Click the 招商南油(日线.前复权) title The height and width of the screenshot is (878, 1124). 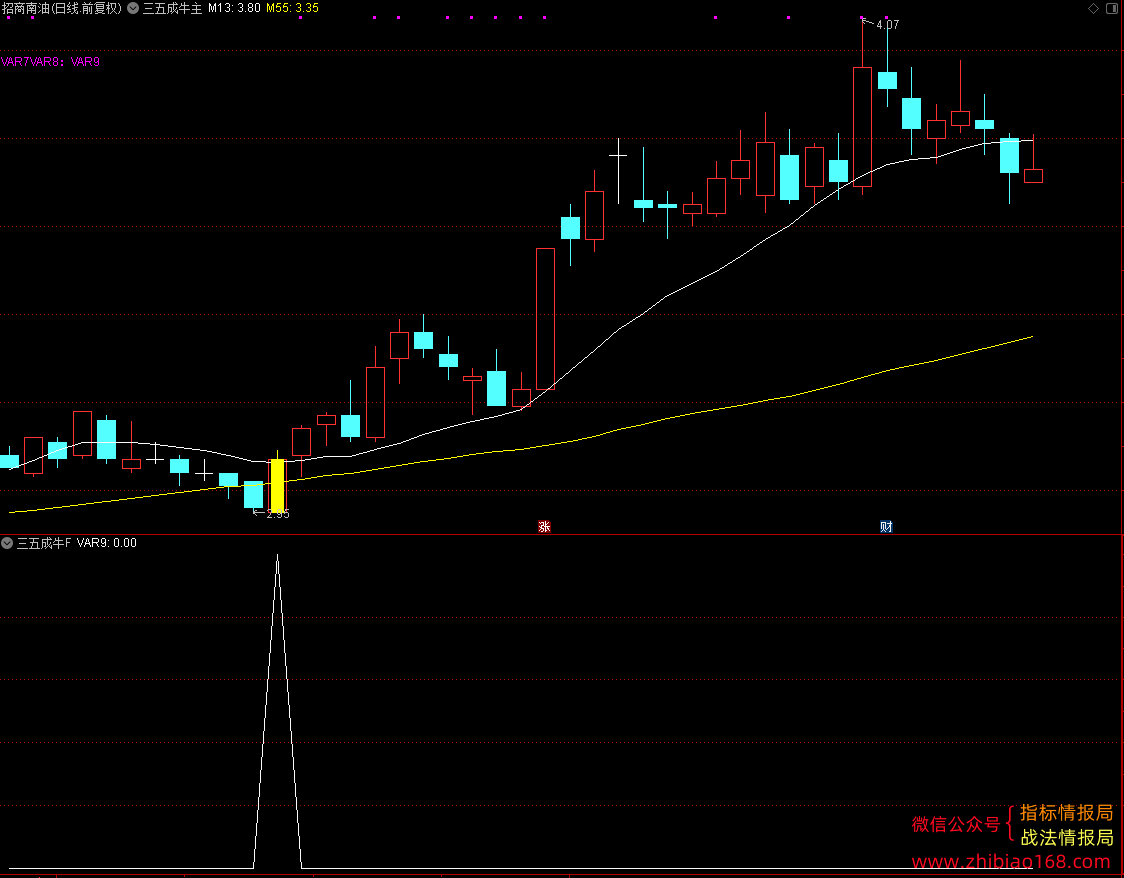(62, 9)
